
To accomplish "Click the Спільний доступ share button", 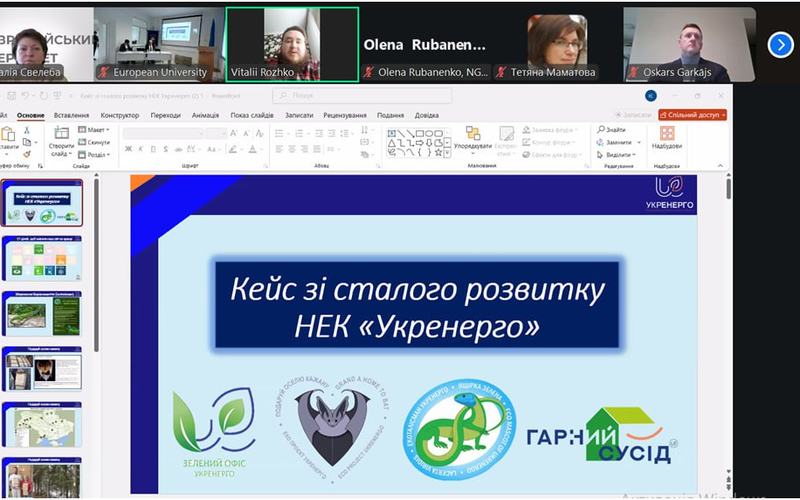I will pyautogui.click(x=692, y=115).
